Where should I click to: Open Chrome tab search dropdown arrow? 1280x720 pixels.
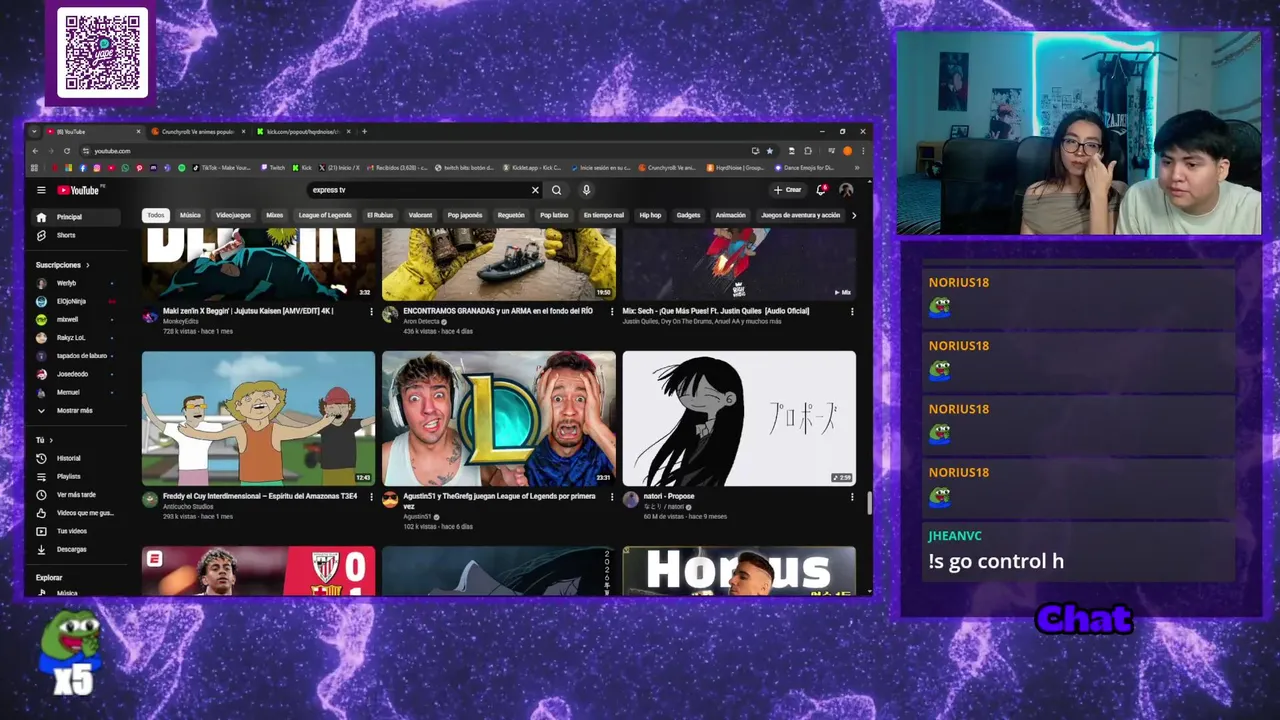[x=34, y=131]
